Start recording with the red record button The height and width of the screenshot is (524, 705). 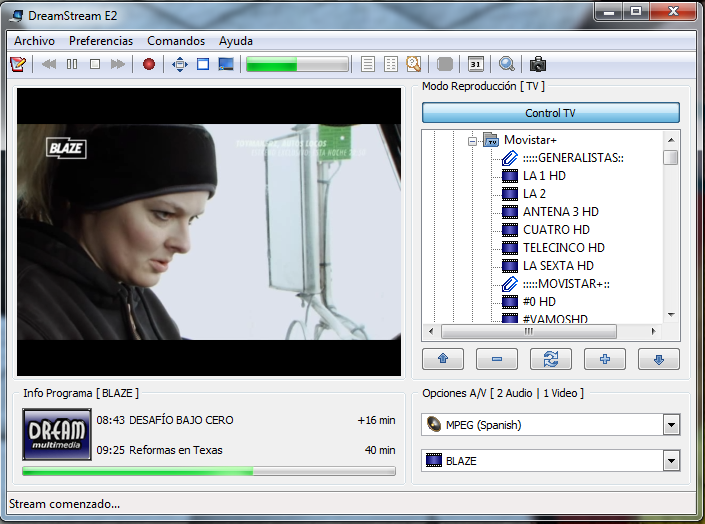149,64
